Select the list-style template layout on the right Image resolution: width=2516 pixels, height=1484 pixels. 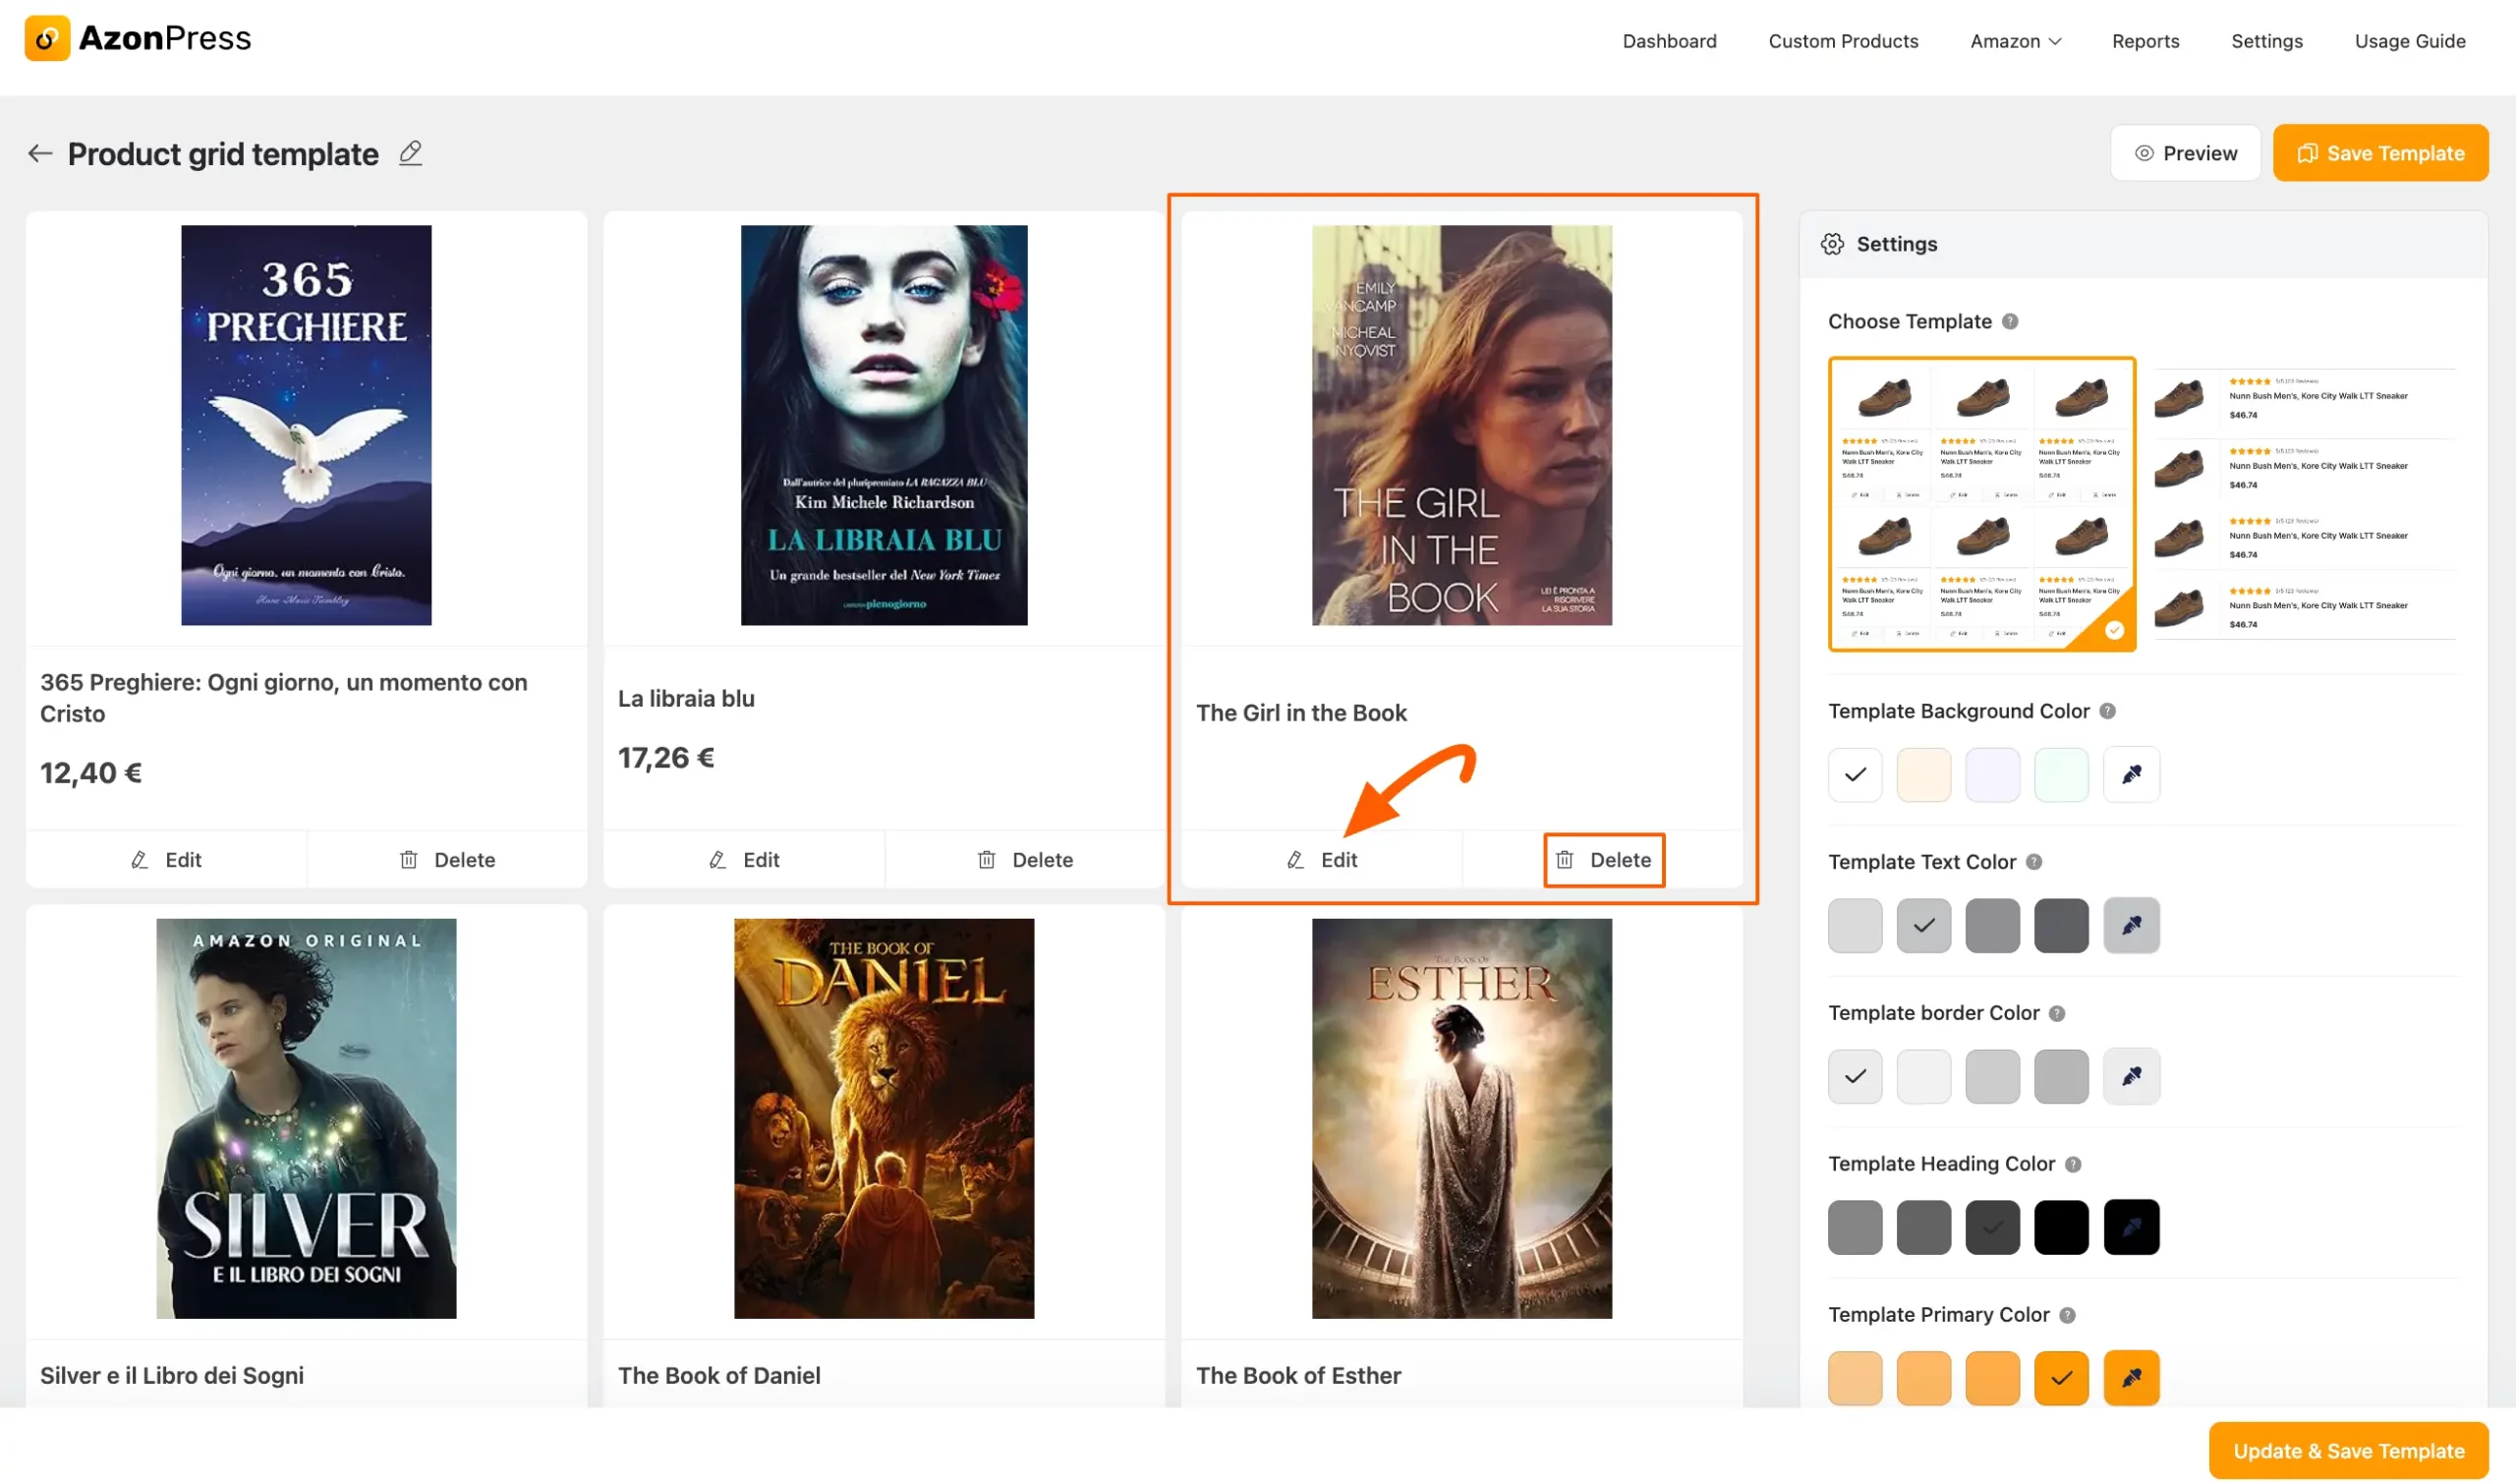pos(2304,503)
